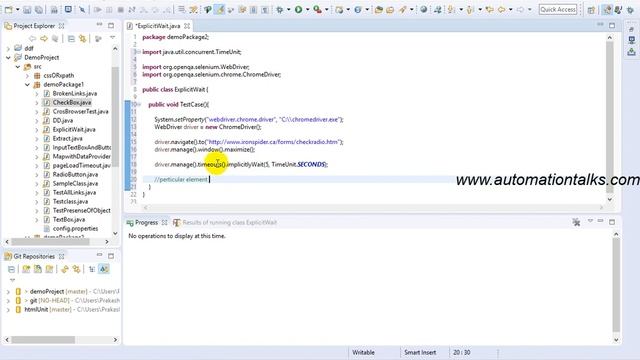
Task: Open Results of running class ExplicitWait tab
Action: [229, 222]
